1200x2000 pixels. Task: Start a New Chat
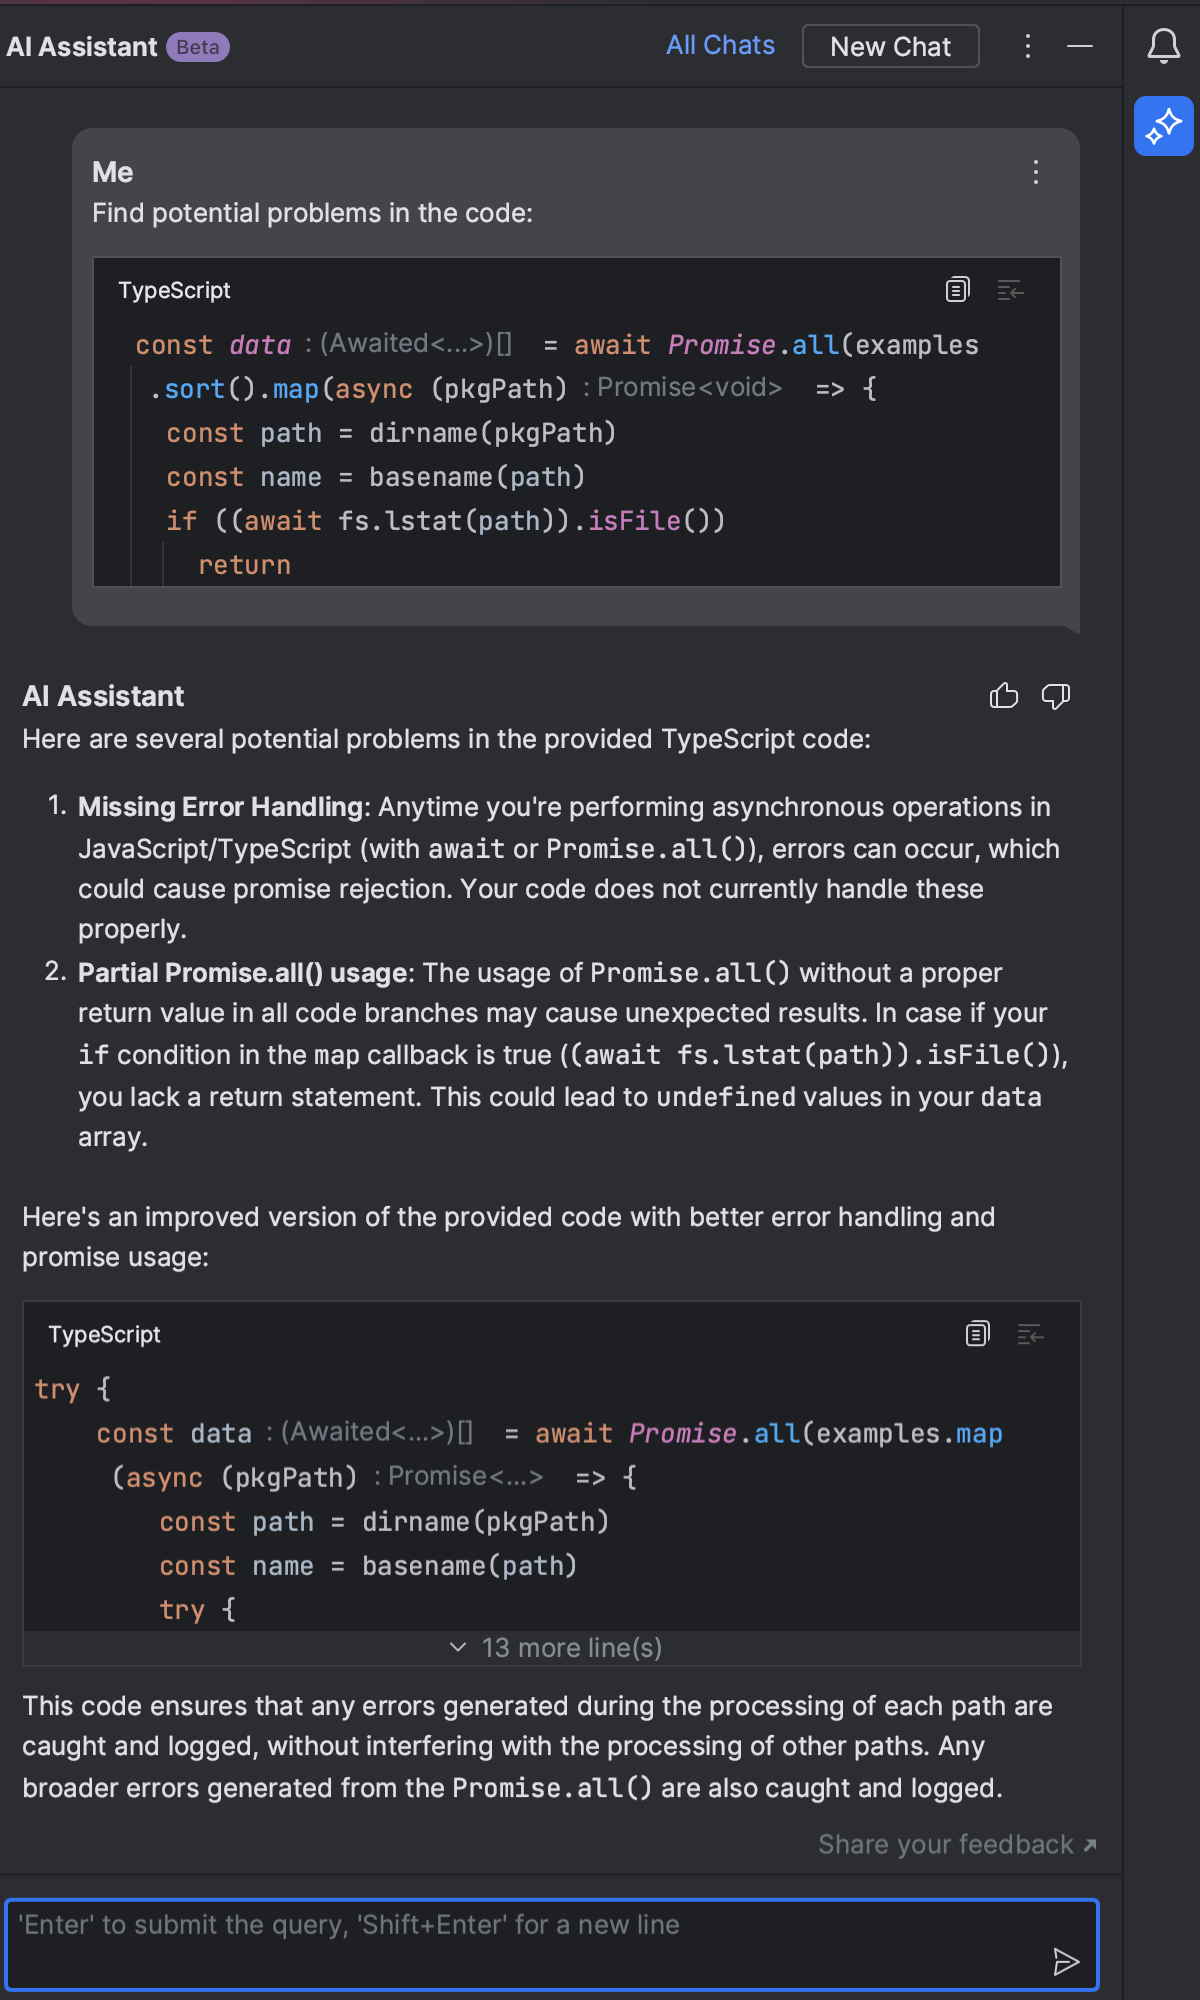[x=890, y=47]
